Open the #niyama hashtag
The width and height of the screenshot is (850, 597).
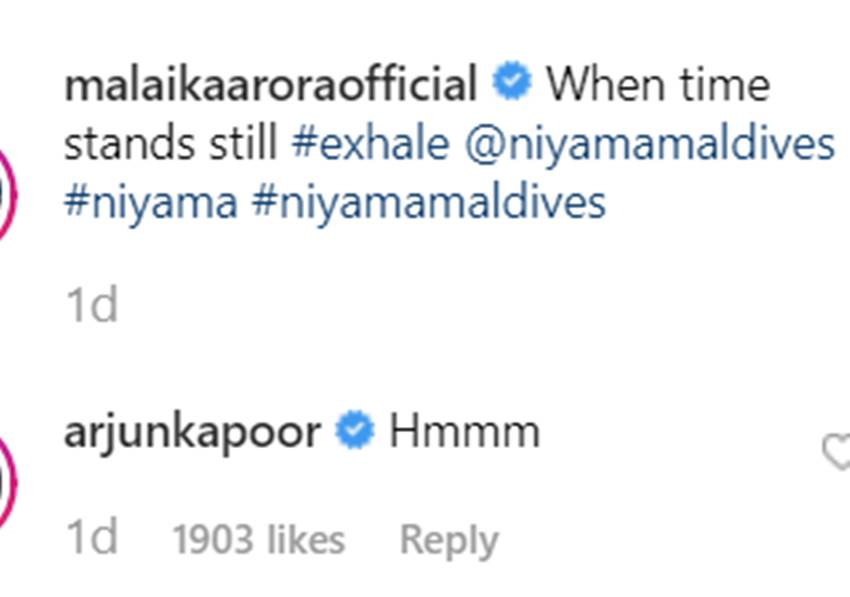click(x=151, y=203)
